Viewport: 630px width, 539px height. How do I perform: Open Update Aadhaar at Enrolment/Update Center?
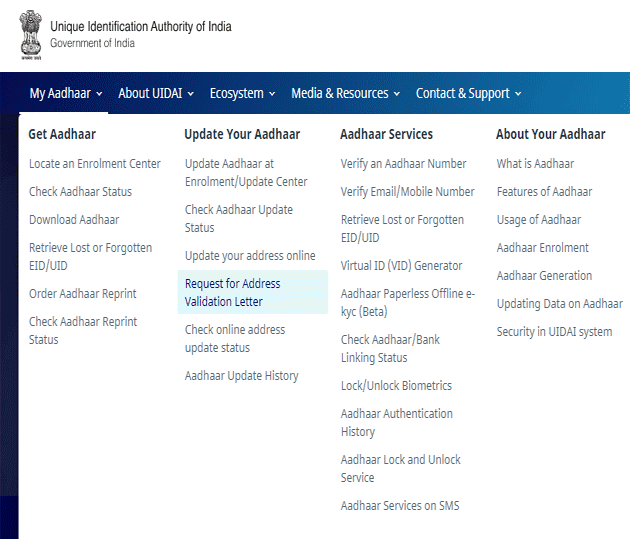tap(246, 173)
